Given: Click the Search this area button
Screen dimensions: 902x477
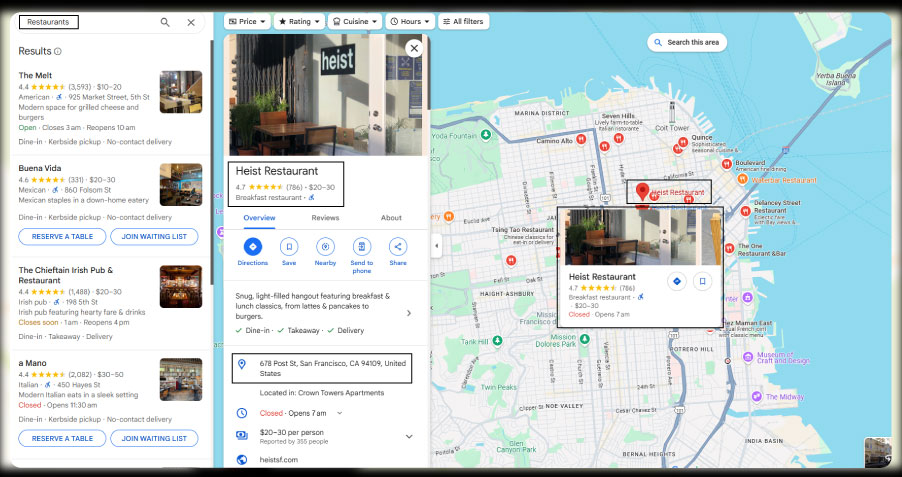Looking at the screenshot, I should pos(685,42).
